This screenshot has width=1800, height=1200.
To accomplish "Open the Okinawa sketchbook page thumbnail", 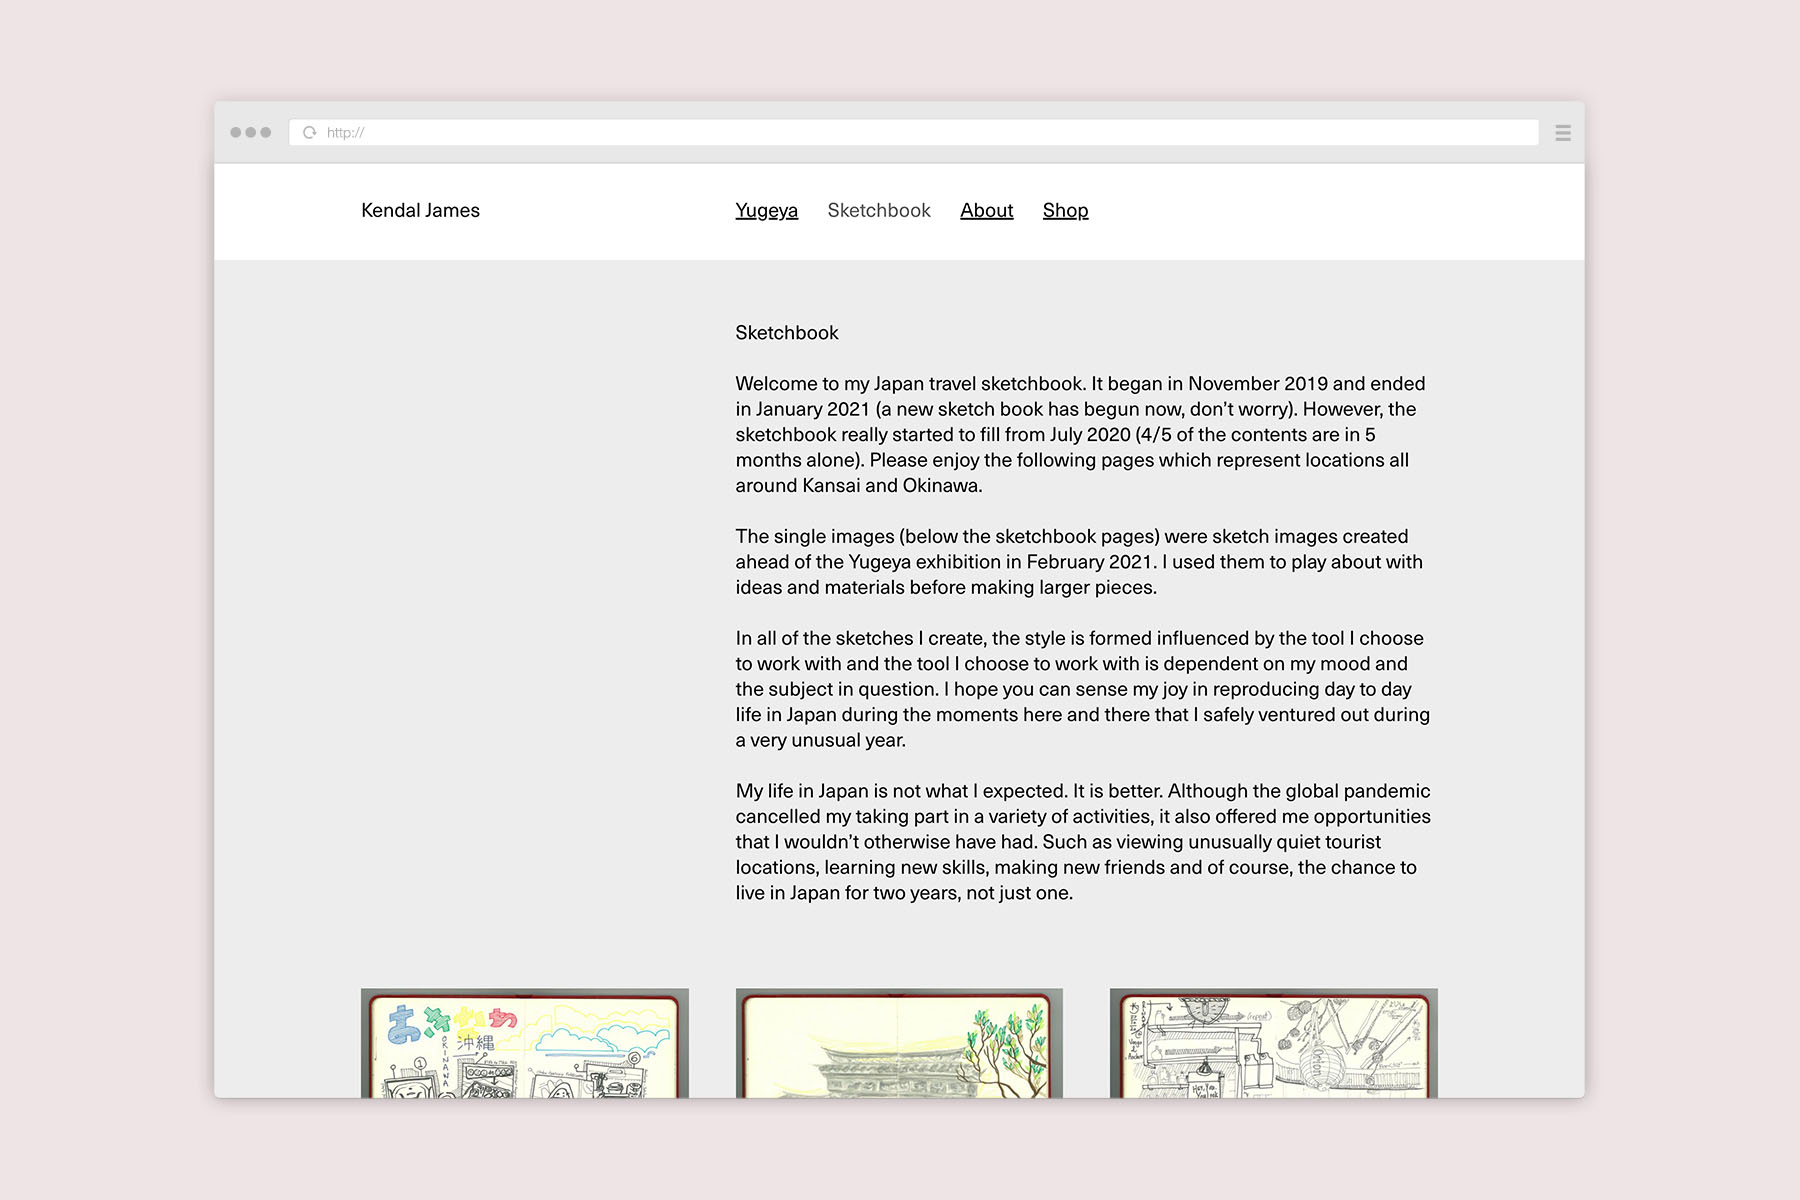I will tap(525, 1043).
